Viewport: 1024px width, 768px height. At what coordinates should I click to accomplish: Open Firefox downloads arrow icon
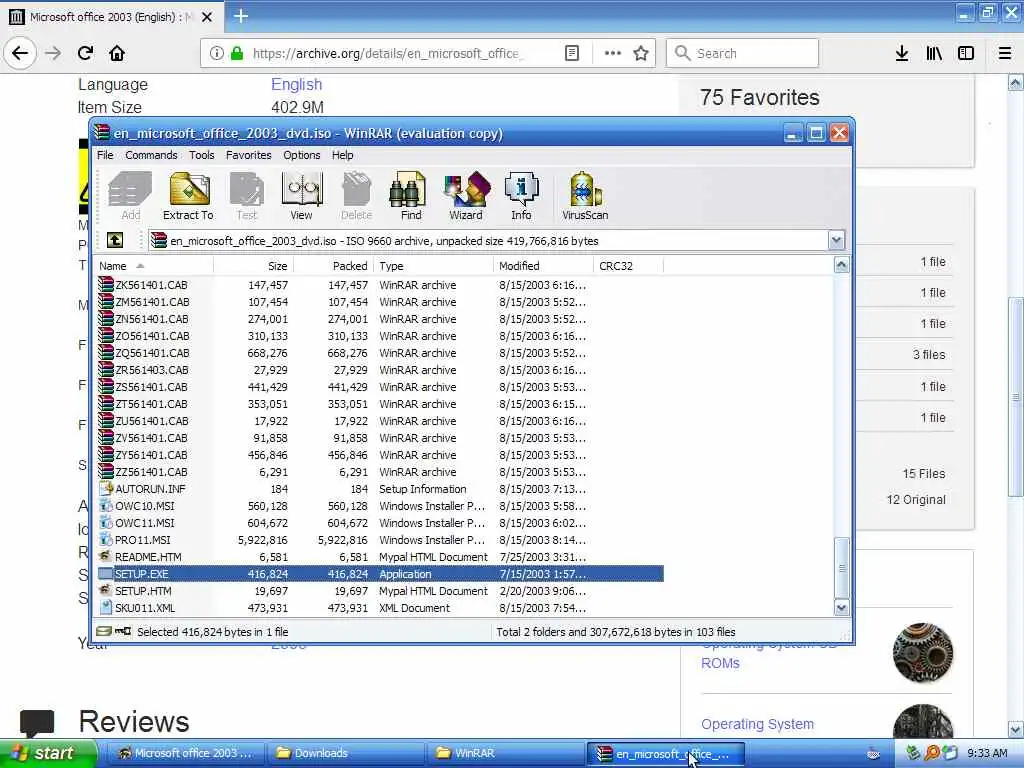(x=902, y=53)
